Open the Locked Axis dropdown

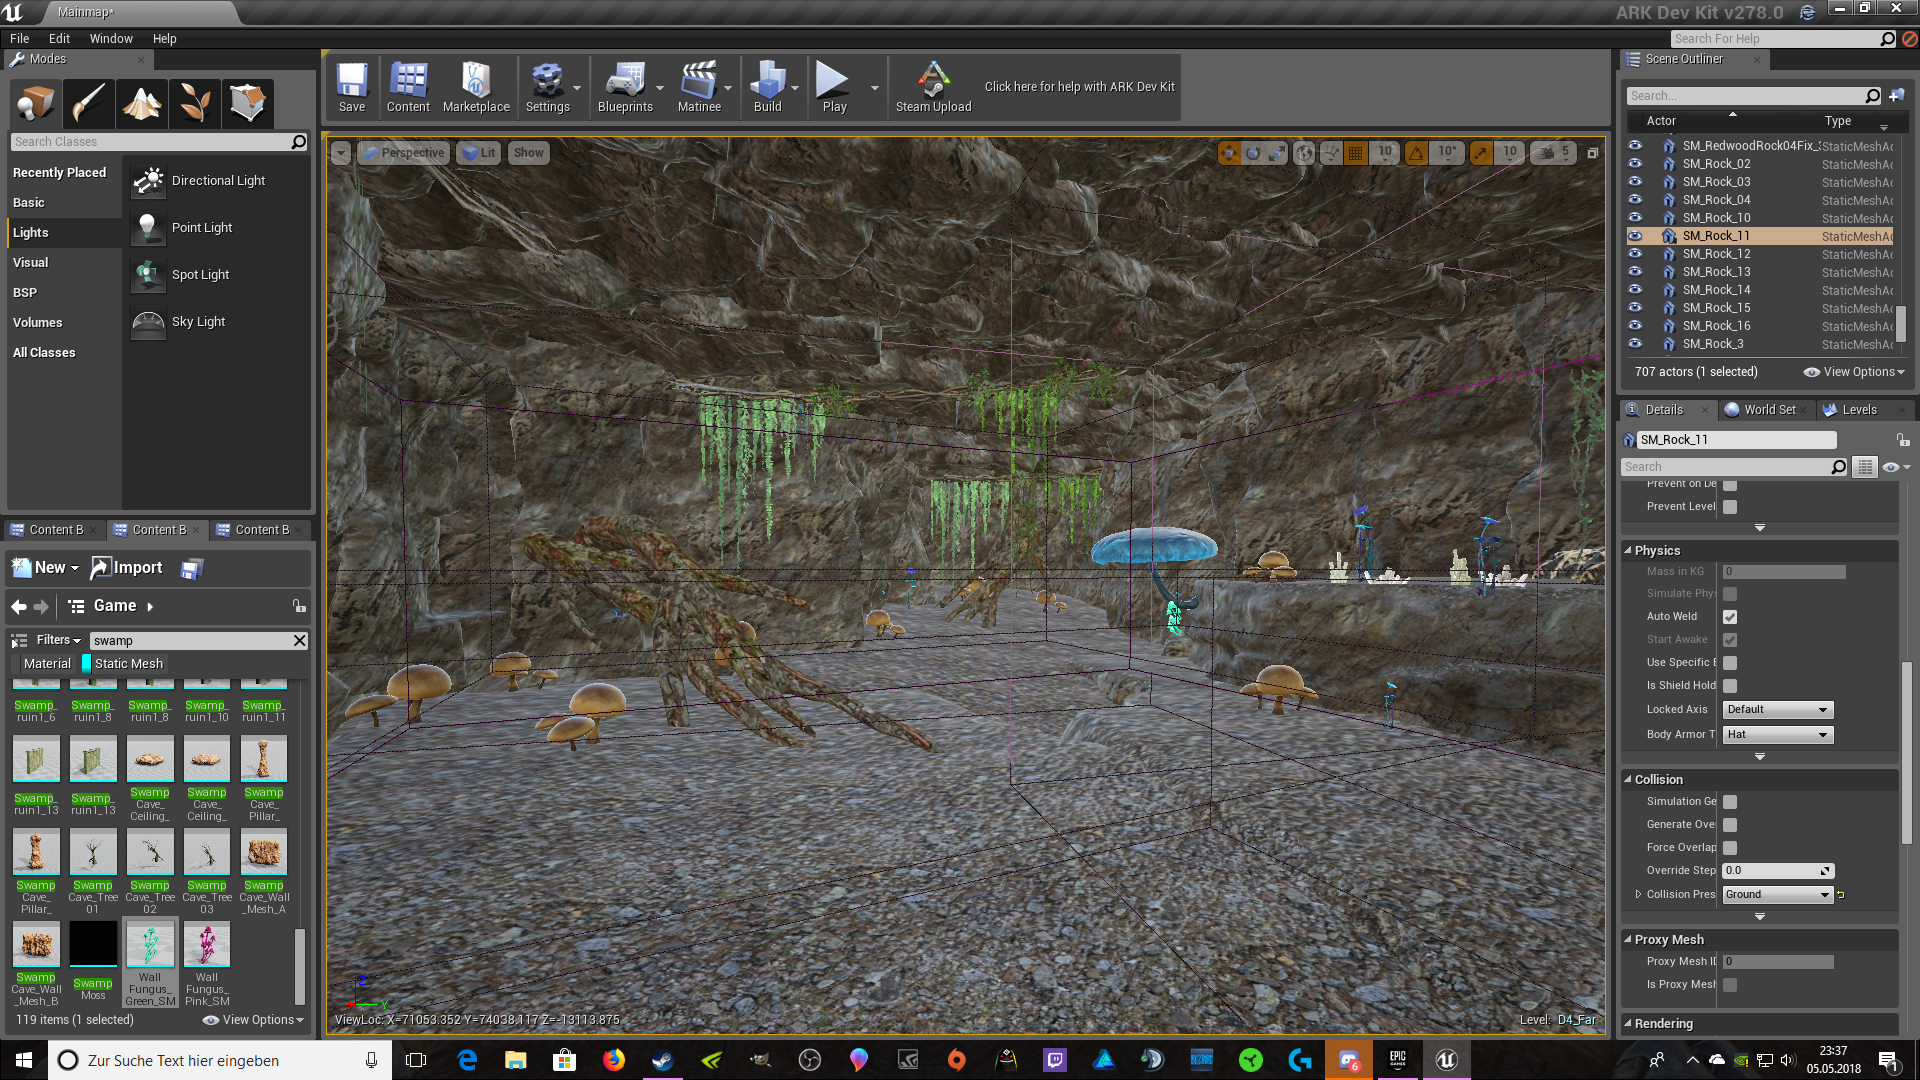[x=1777, y=710]
